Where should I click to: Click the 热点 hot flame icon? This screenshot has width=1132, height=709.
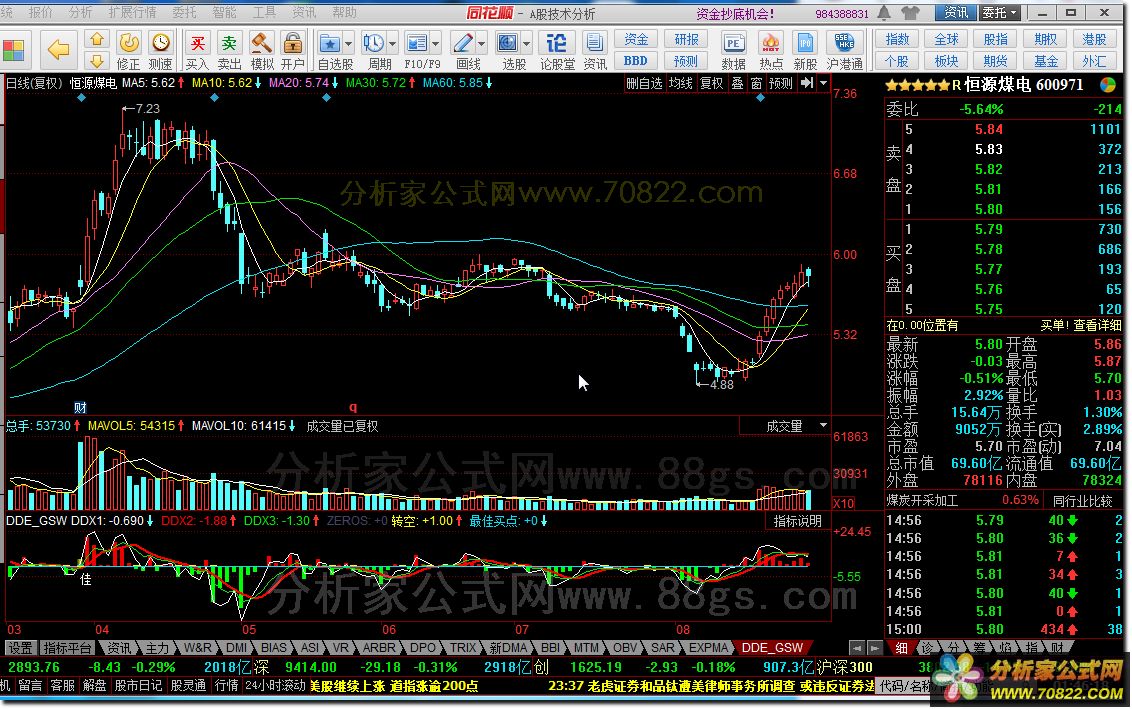pos(771,50)
